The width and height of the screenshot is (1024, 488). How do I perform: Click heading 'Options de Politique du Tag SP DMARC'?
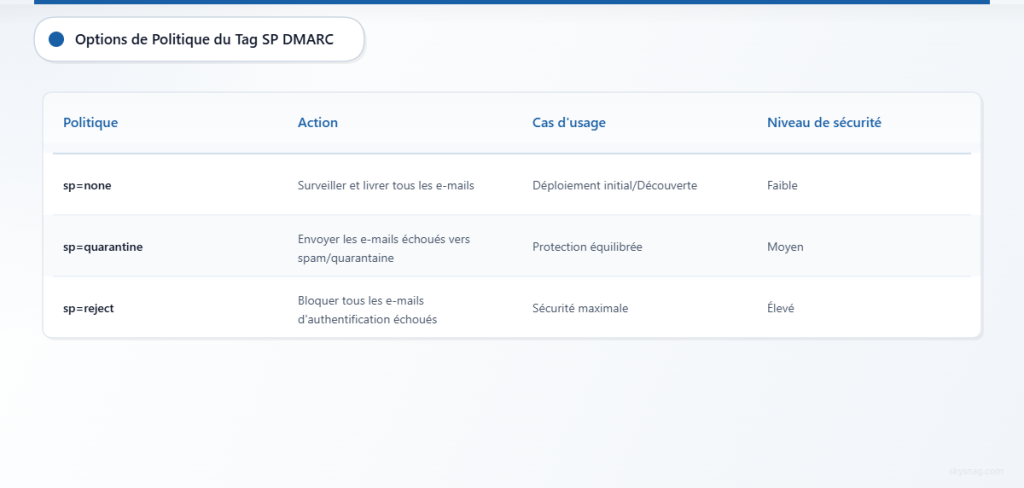204,39
